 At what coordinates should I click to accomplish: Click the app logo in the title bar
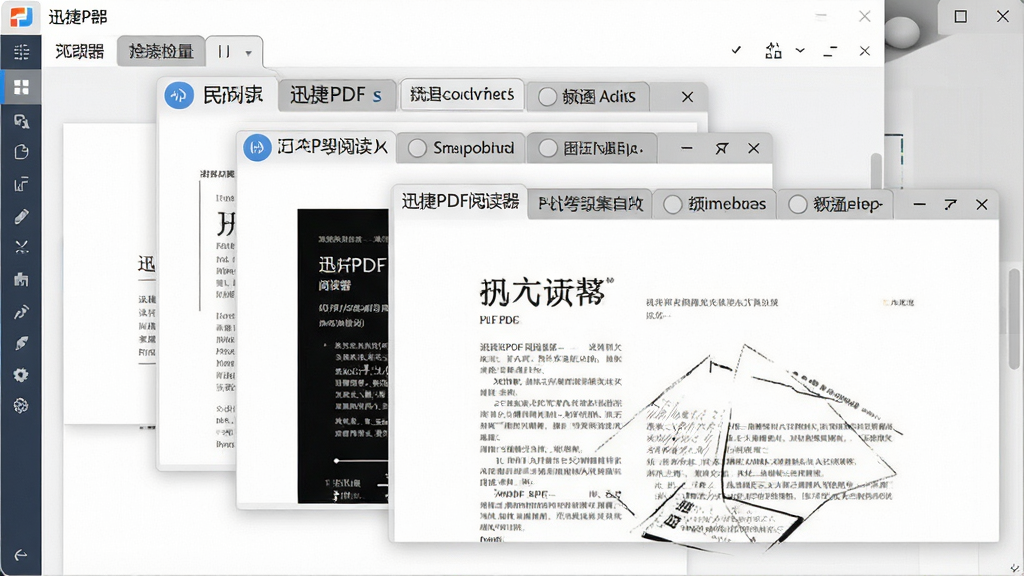(21, 16)
